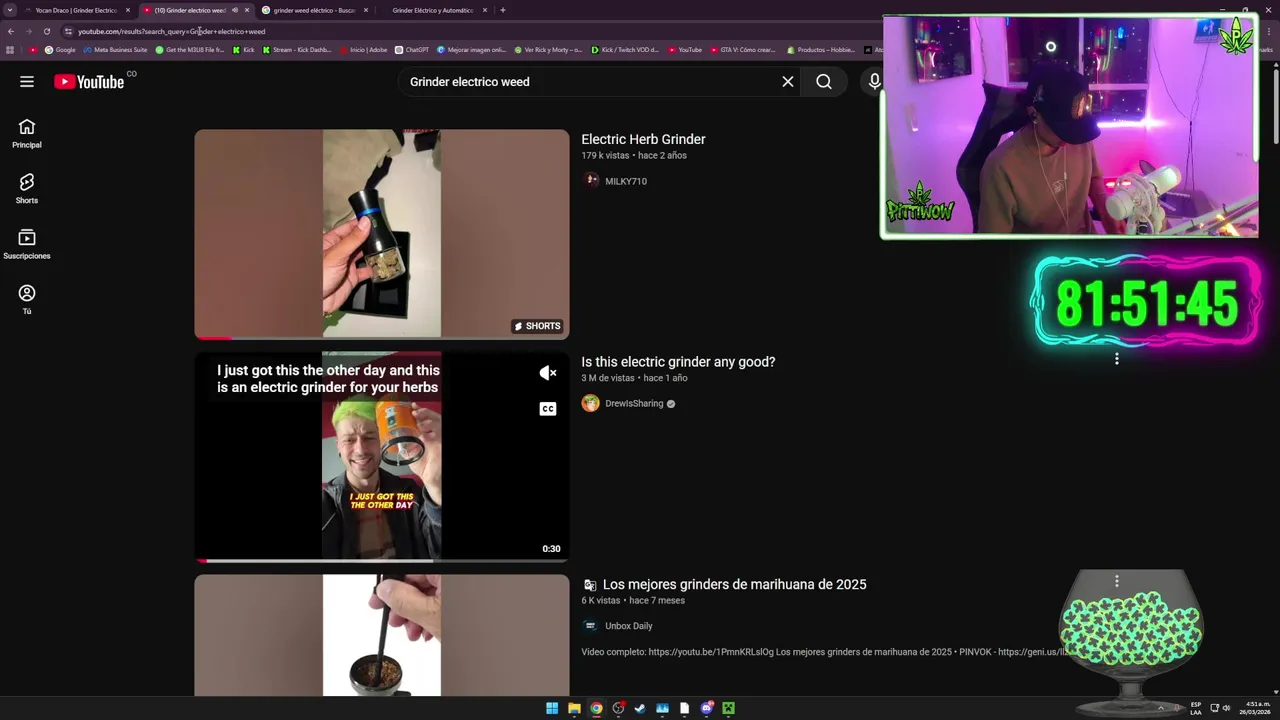Toggle CC captions on video preview
Viewport: 1280px width, 720px height.
tap(548, 409)
